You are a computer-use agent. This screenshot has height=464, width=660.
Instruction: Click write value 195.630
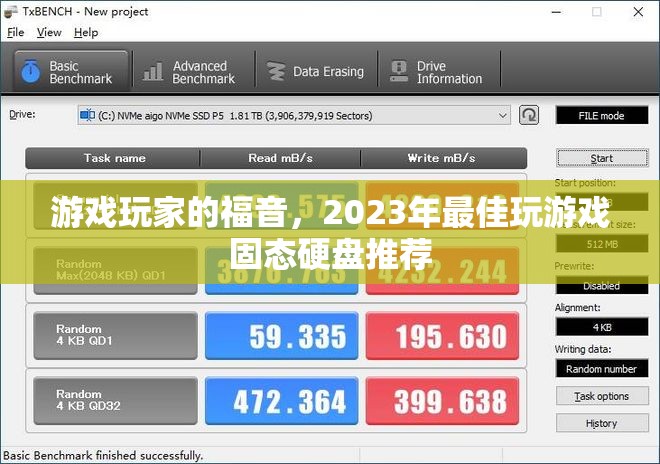click(x=442, y=336)
